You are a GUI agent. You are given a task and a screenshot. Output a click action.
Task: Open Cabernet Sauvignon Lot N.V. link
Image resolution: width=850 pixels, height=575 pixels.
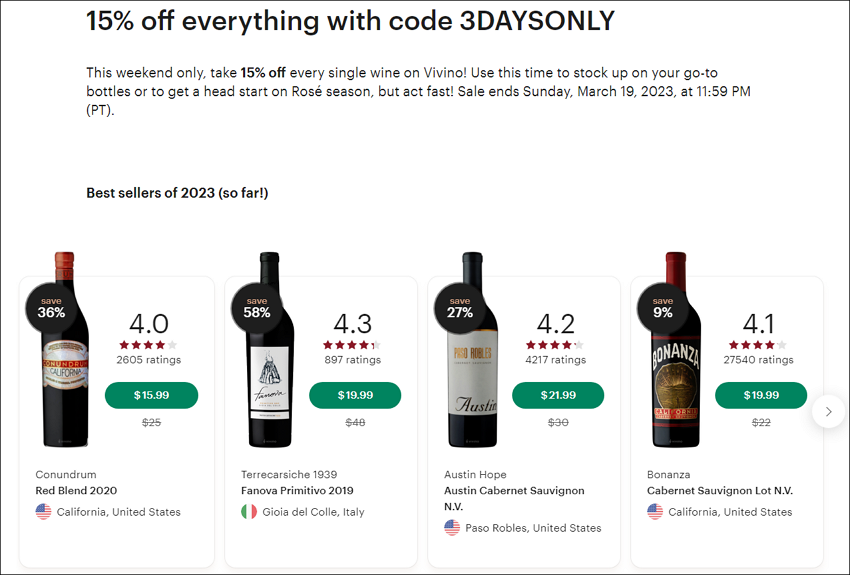click(x=719, y=490)
